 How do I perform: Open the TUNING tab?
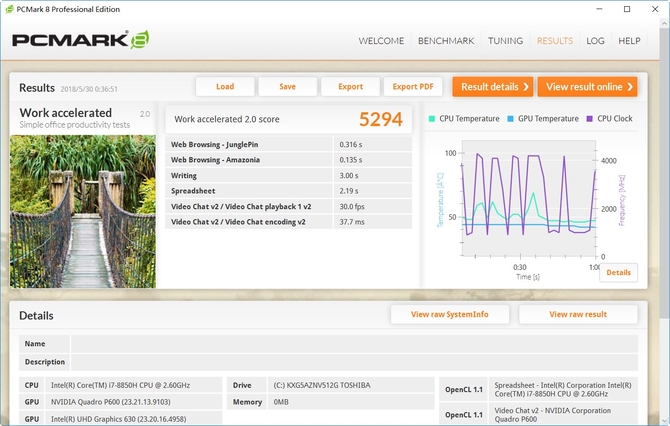click(x=505, y=41)
